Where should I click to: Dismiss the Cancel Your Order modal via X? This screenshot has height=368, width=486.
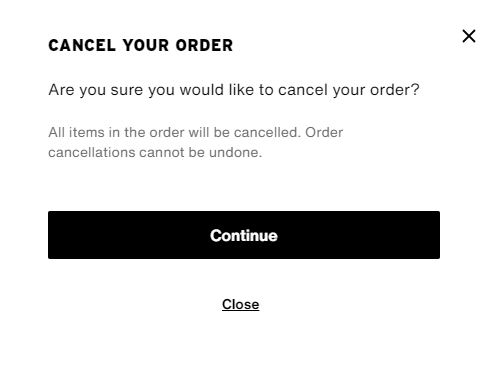[x=469, y=36]
